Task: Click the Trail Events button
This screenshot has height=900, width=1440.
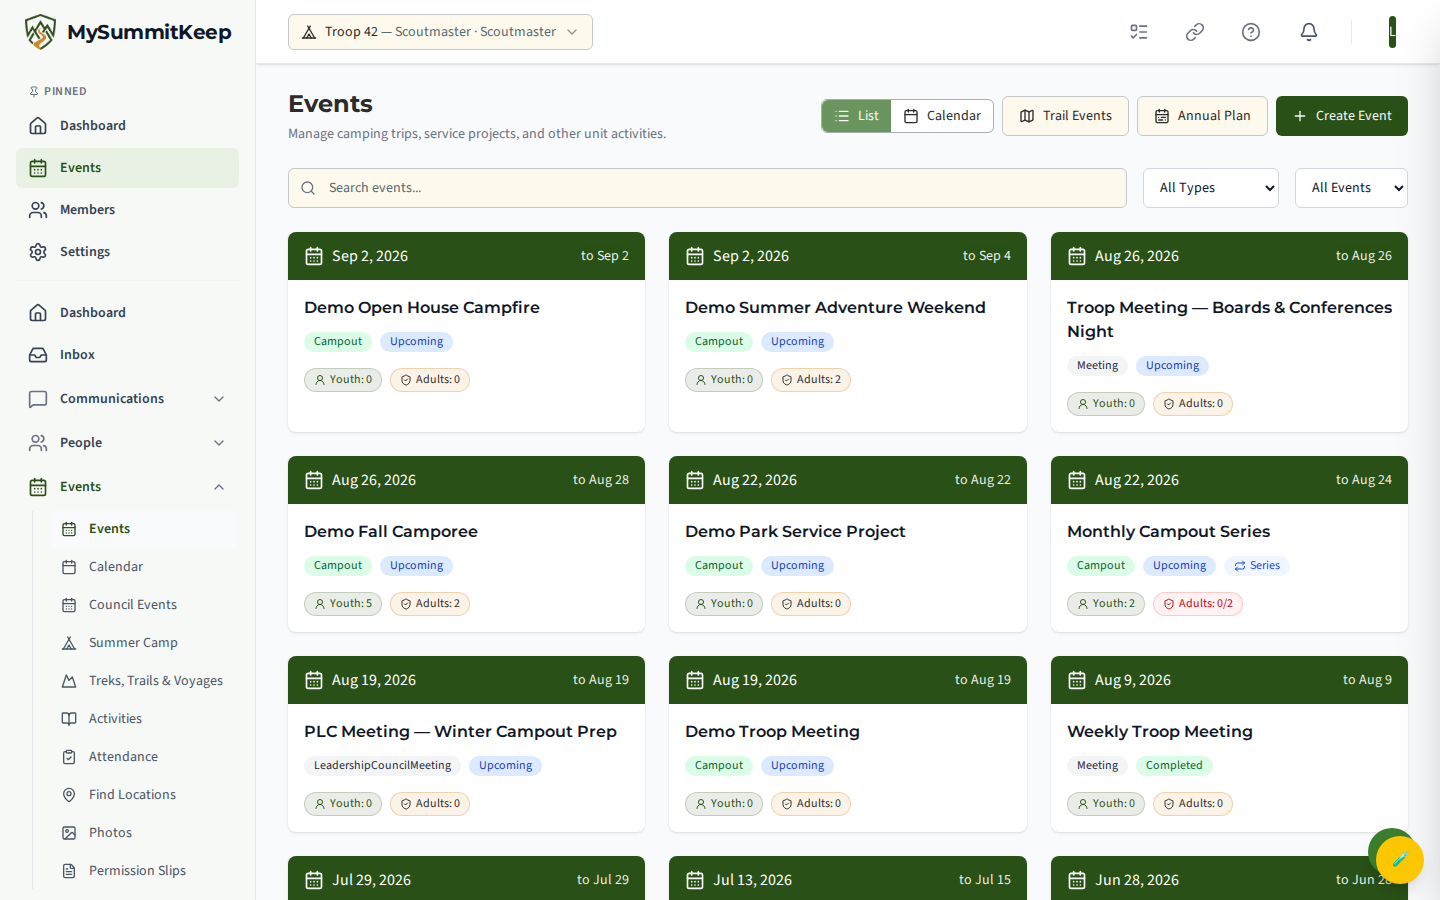Action: point(1065,116)
